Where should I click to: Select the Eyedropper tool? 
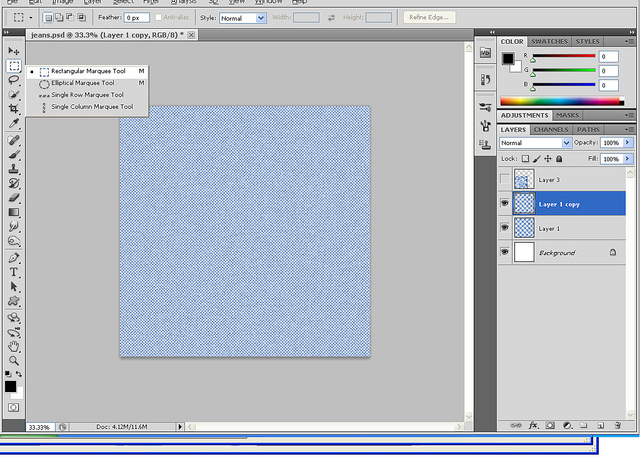tap(13, 123)
